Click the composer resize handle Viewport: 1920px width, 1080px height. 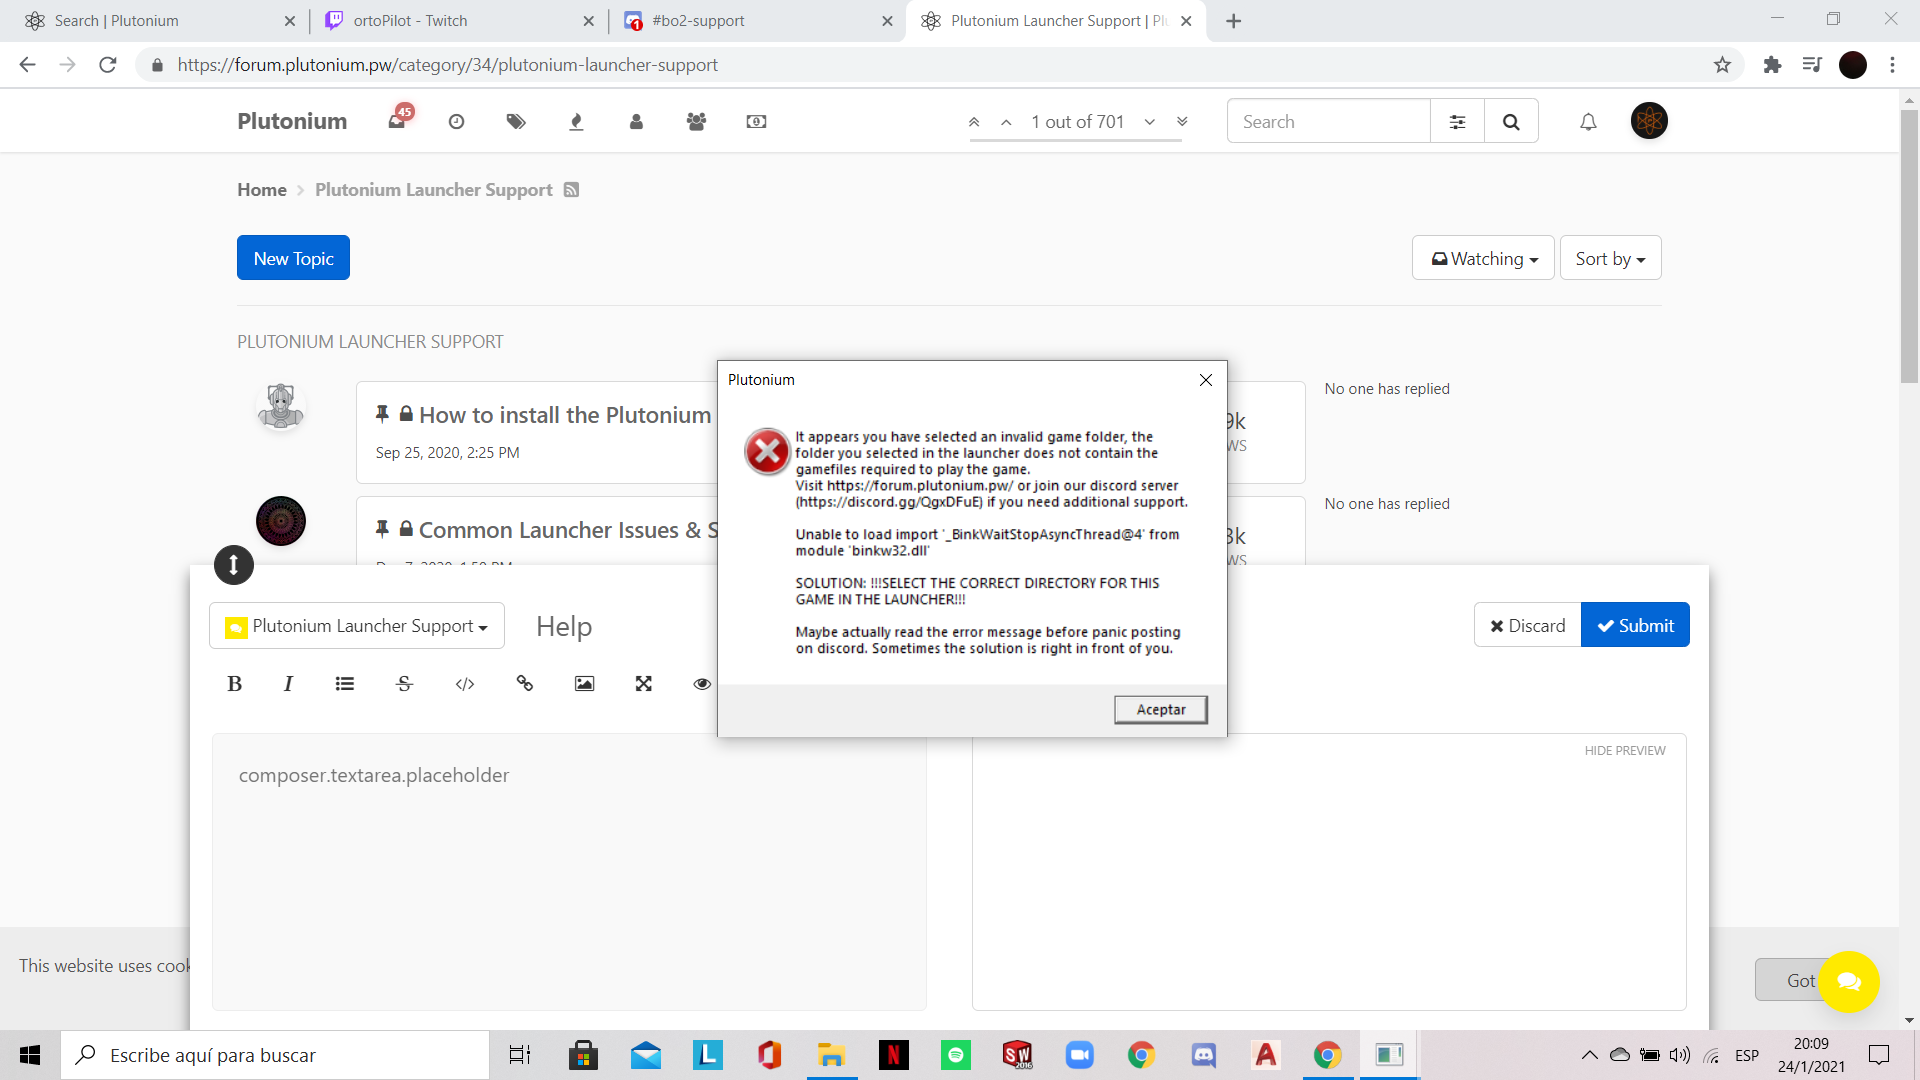234,565
